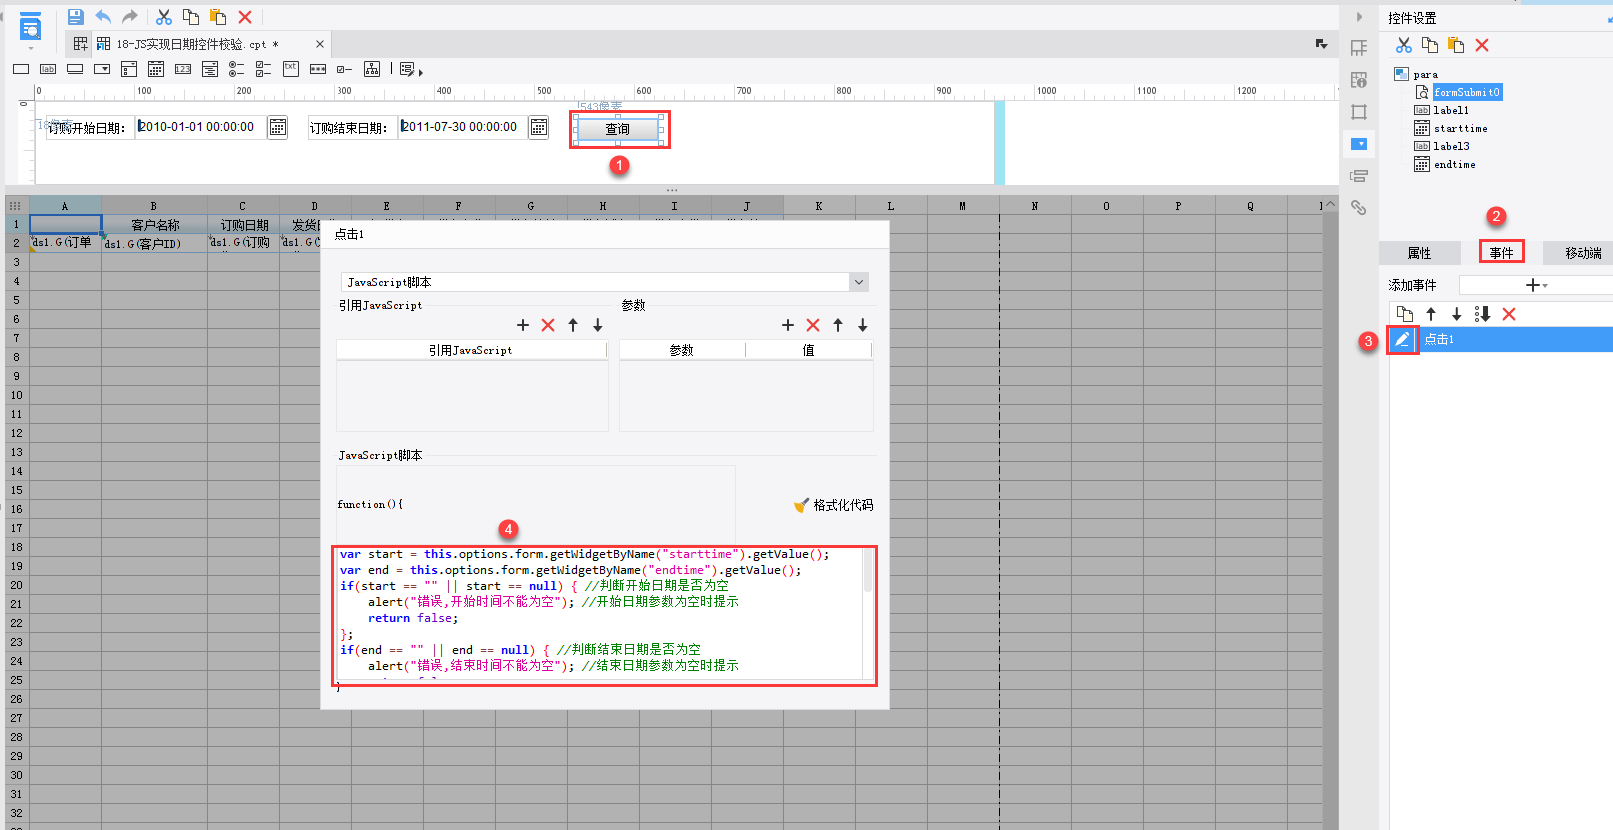Move the selected event up in the list
The image size is (1613, 830).
(1431, 314)
